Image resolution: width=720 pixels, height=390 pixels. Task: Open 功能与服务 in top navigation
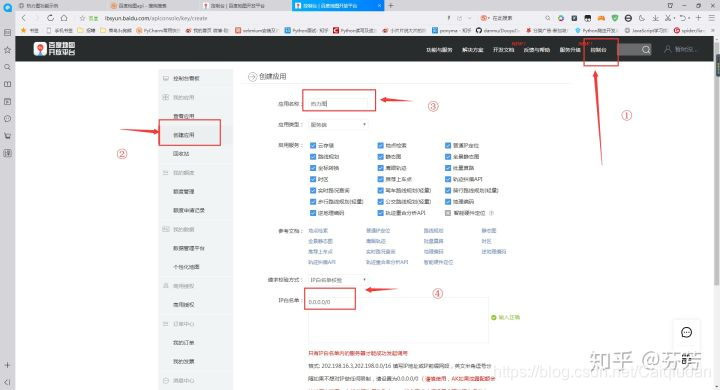coord(439,50)
